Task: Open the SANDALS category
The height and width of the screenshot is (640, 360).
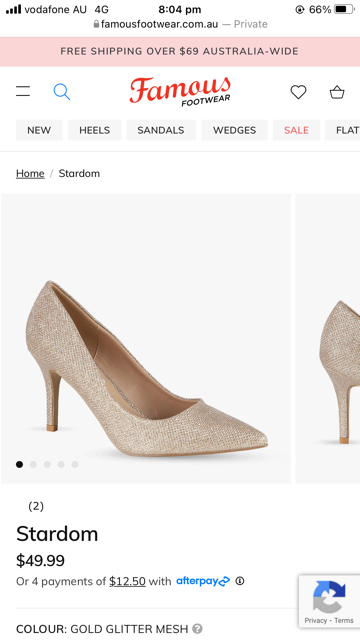Action: pyautogui.click(x=161, y=130)
